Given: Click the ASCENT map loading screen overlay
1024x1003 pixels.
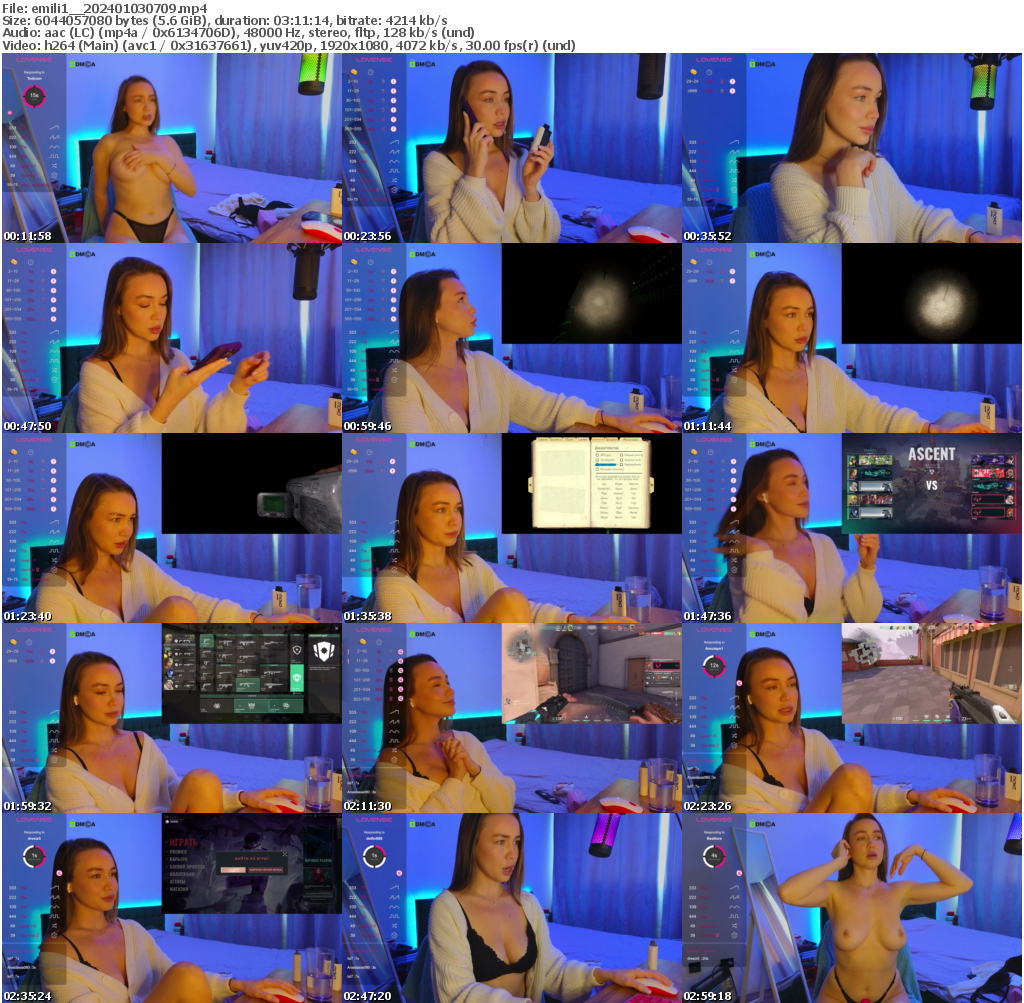Looking at the screenshot, I should pos(931,482).
